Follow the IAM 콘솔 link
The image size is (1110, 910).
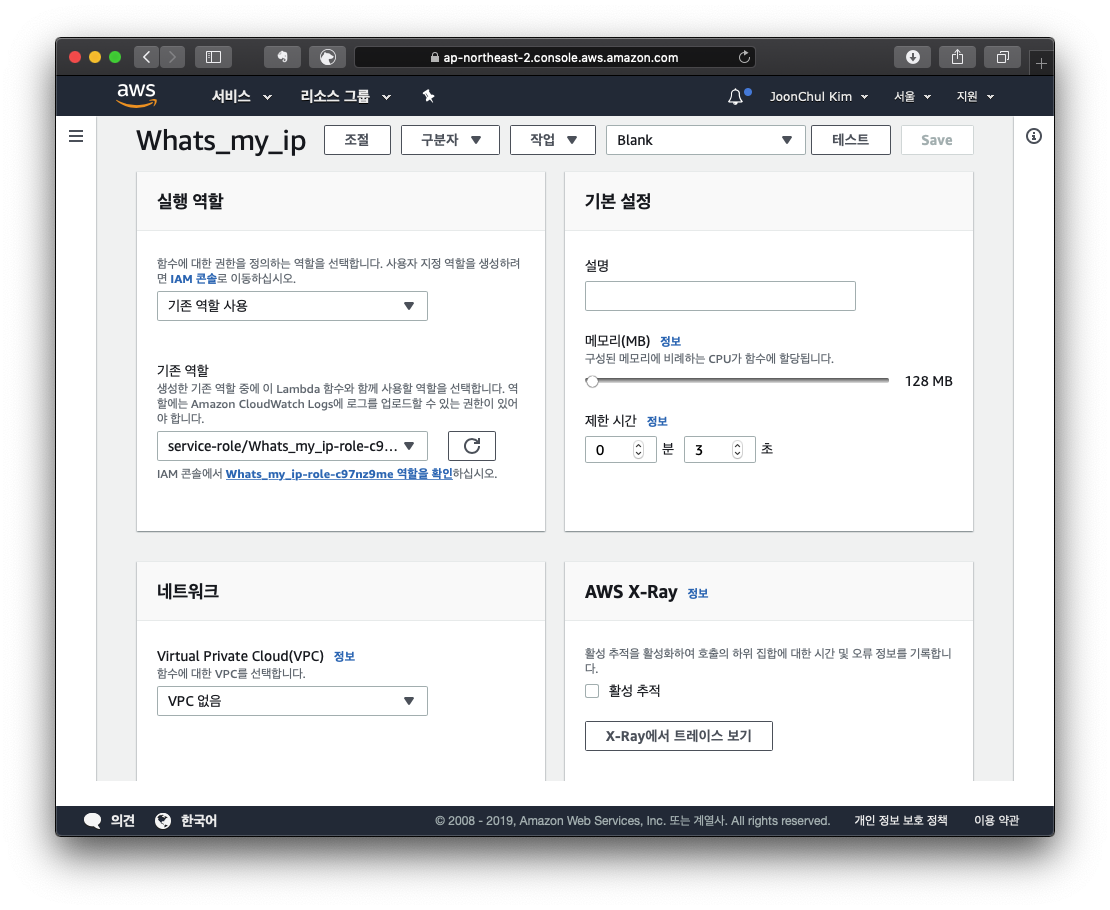coord(193,279)
